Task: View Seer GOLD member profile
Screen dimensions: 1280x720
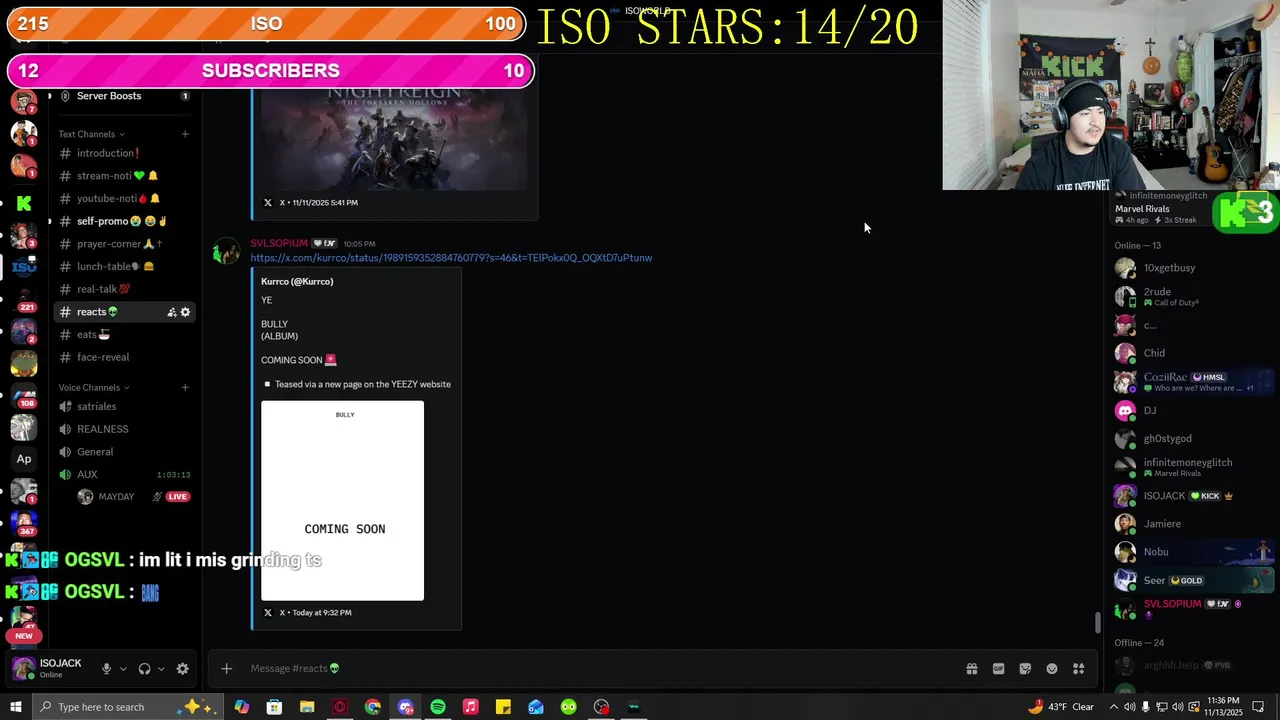Action: [x=1194, y=580]
